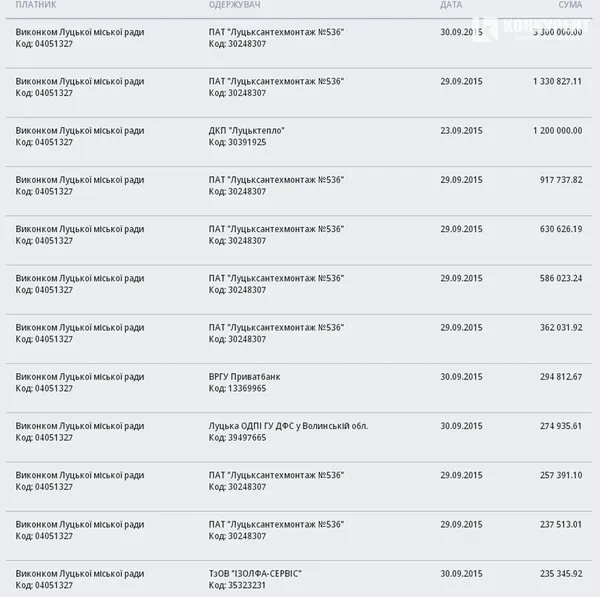The height and width of the screenshot is (597, 600).
Task: Click the 917 737.82 payment amount
Action: point(561,180)
